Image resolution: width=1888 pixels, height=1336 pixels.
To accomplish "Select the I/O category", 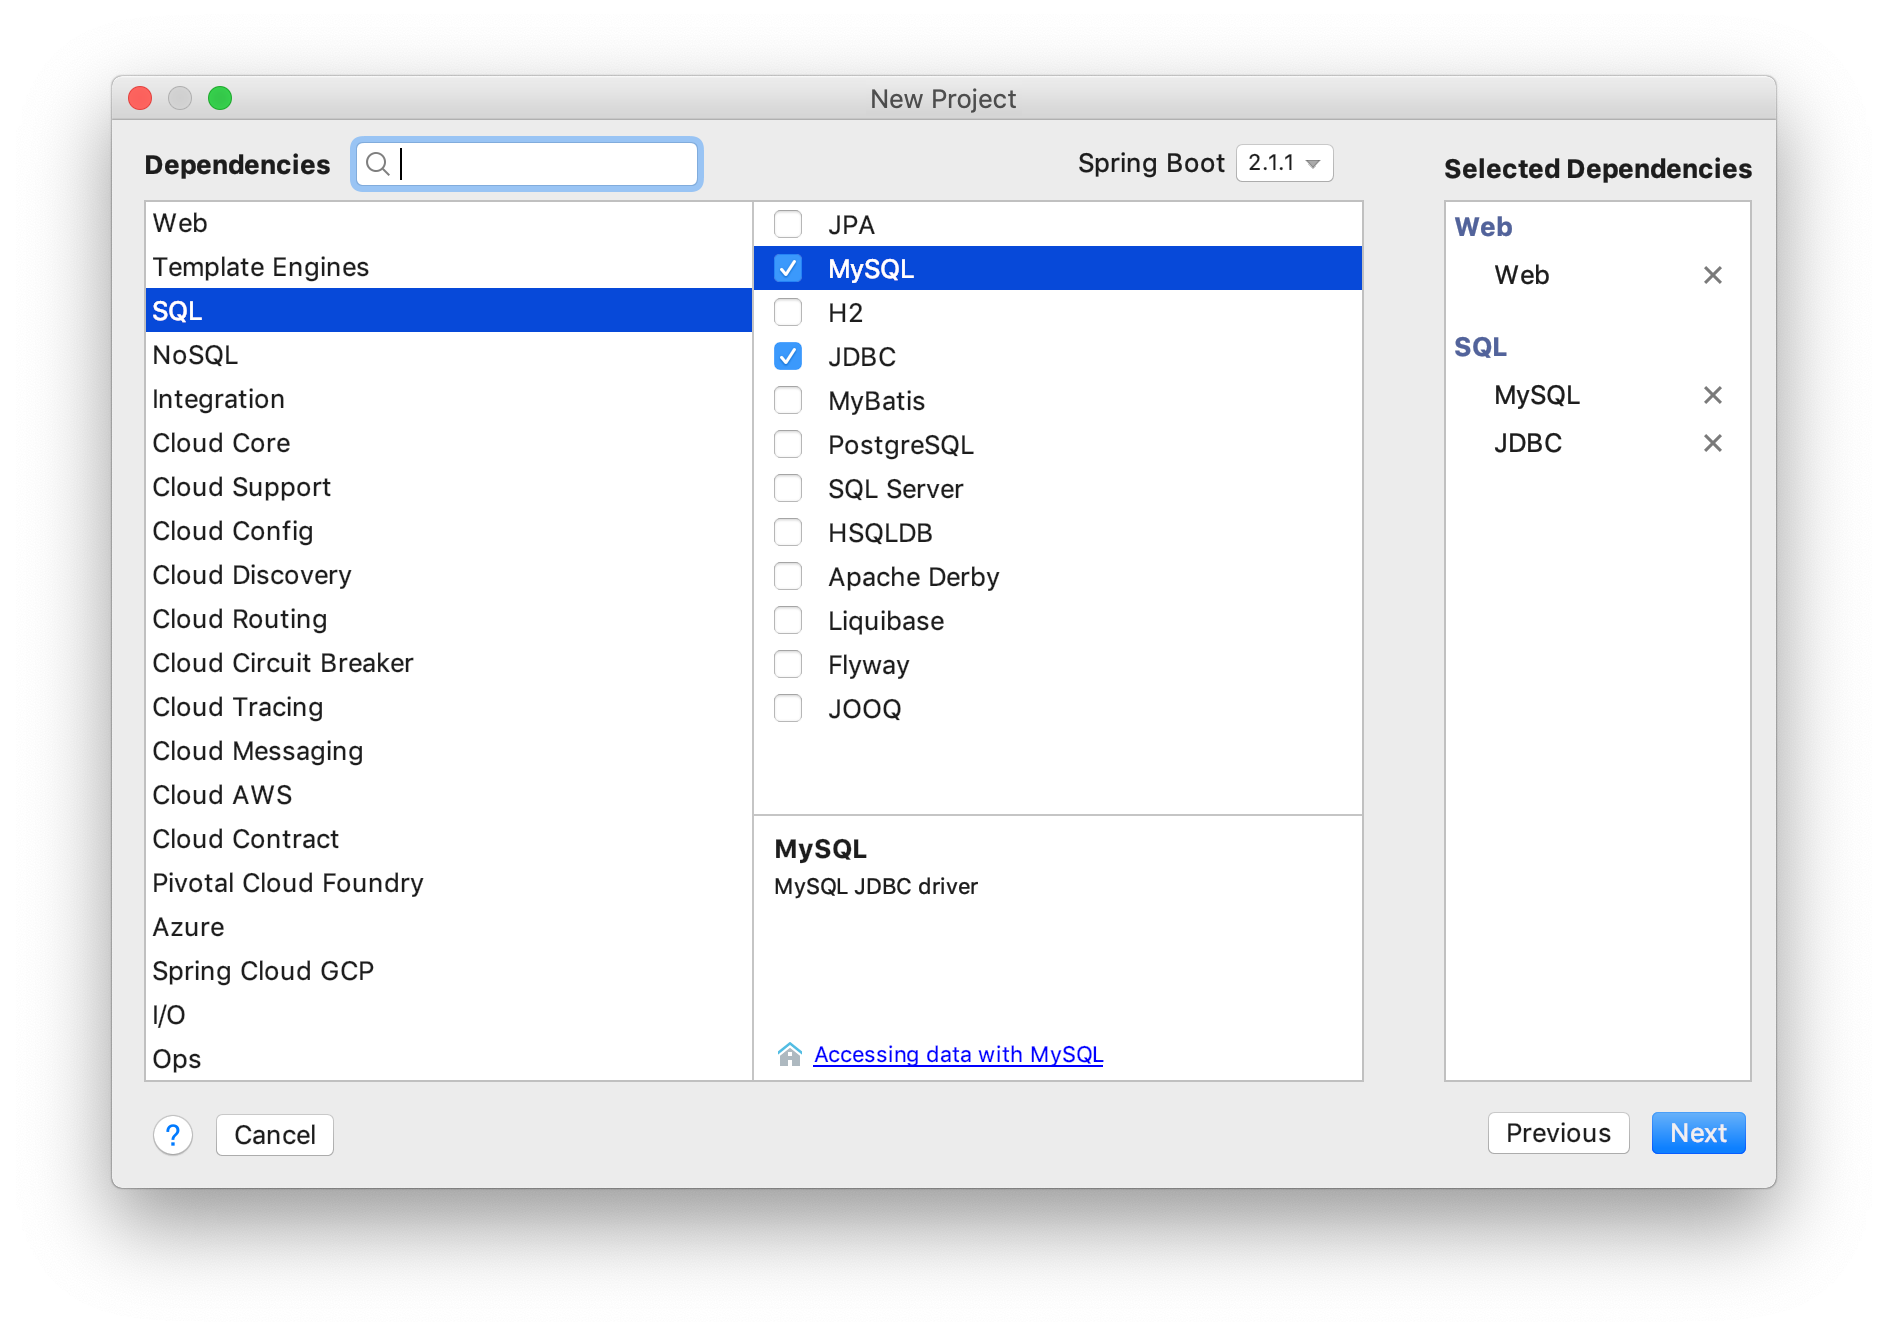I will pos(448,1015).
